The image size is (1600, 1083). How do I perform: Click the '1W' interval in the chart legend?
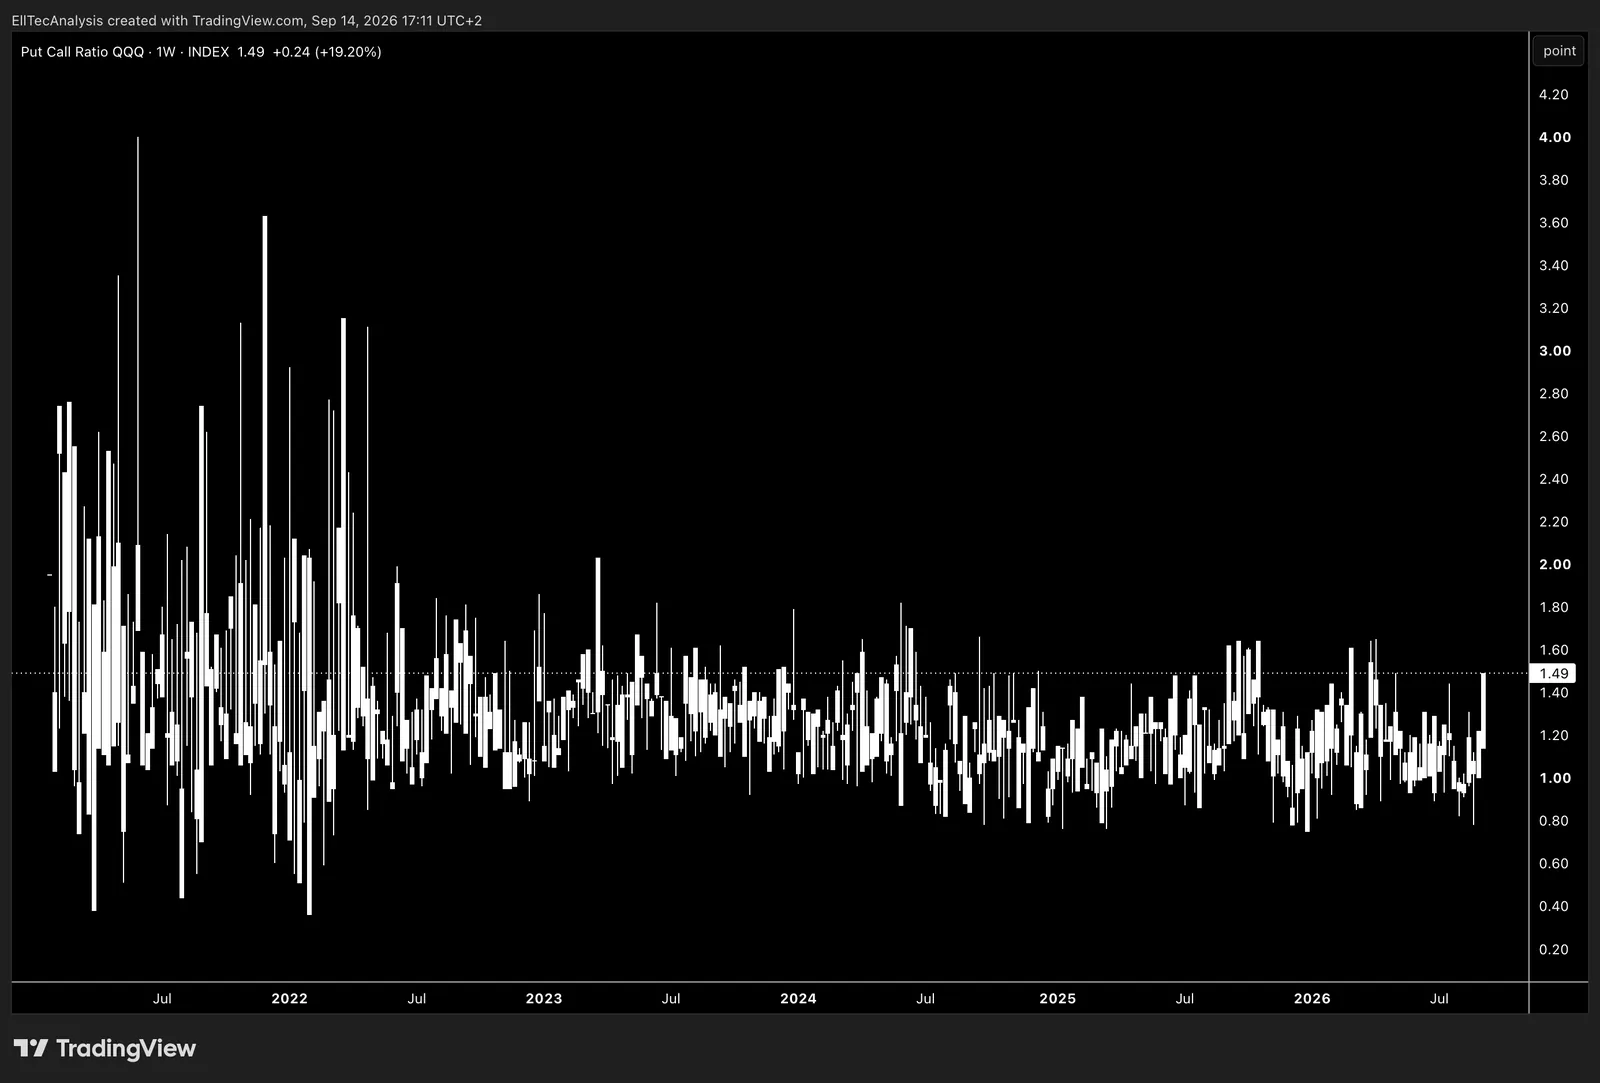click(x=166, y=52)
